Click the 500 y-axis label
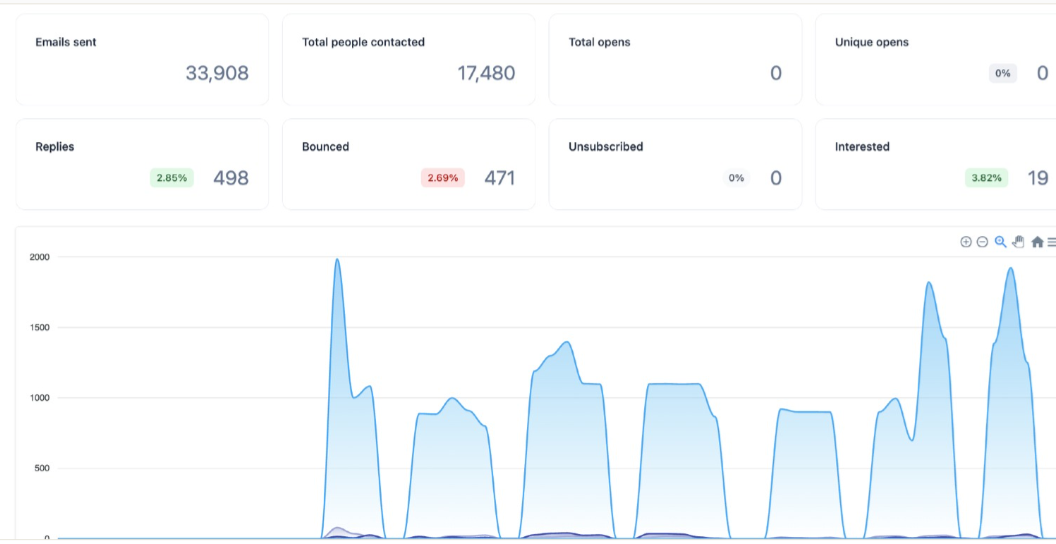The height and width of the screenshot is (544, 1056). [x=42, y=468]
